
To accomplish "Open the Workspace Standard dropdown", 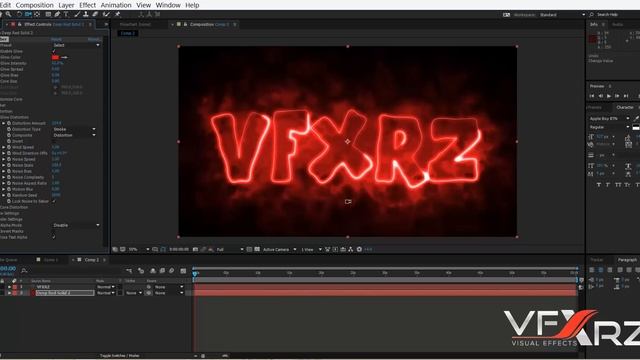I will [x=562, y=15].
